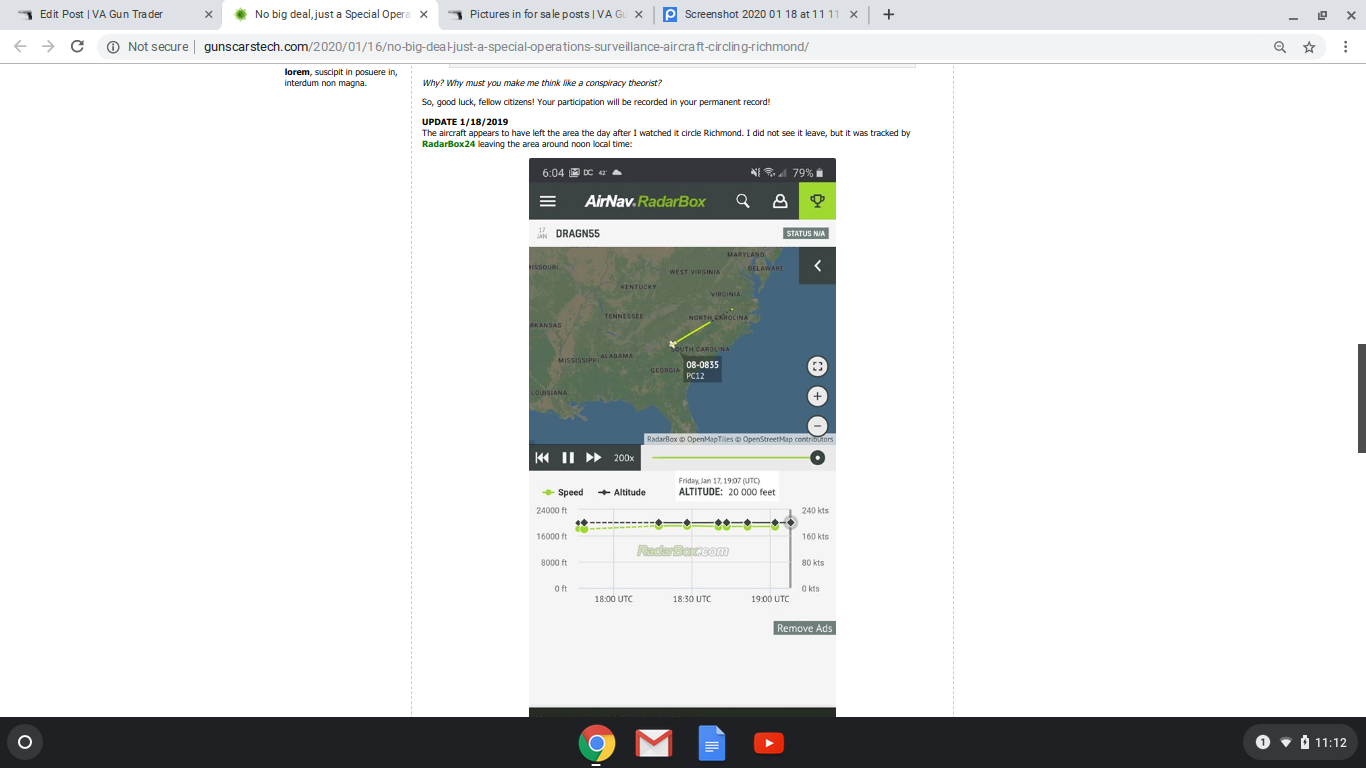Click the last chart data point marker
The width and height of the screenshot is (1366, 768).
(791, 522)
